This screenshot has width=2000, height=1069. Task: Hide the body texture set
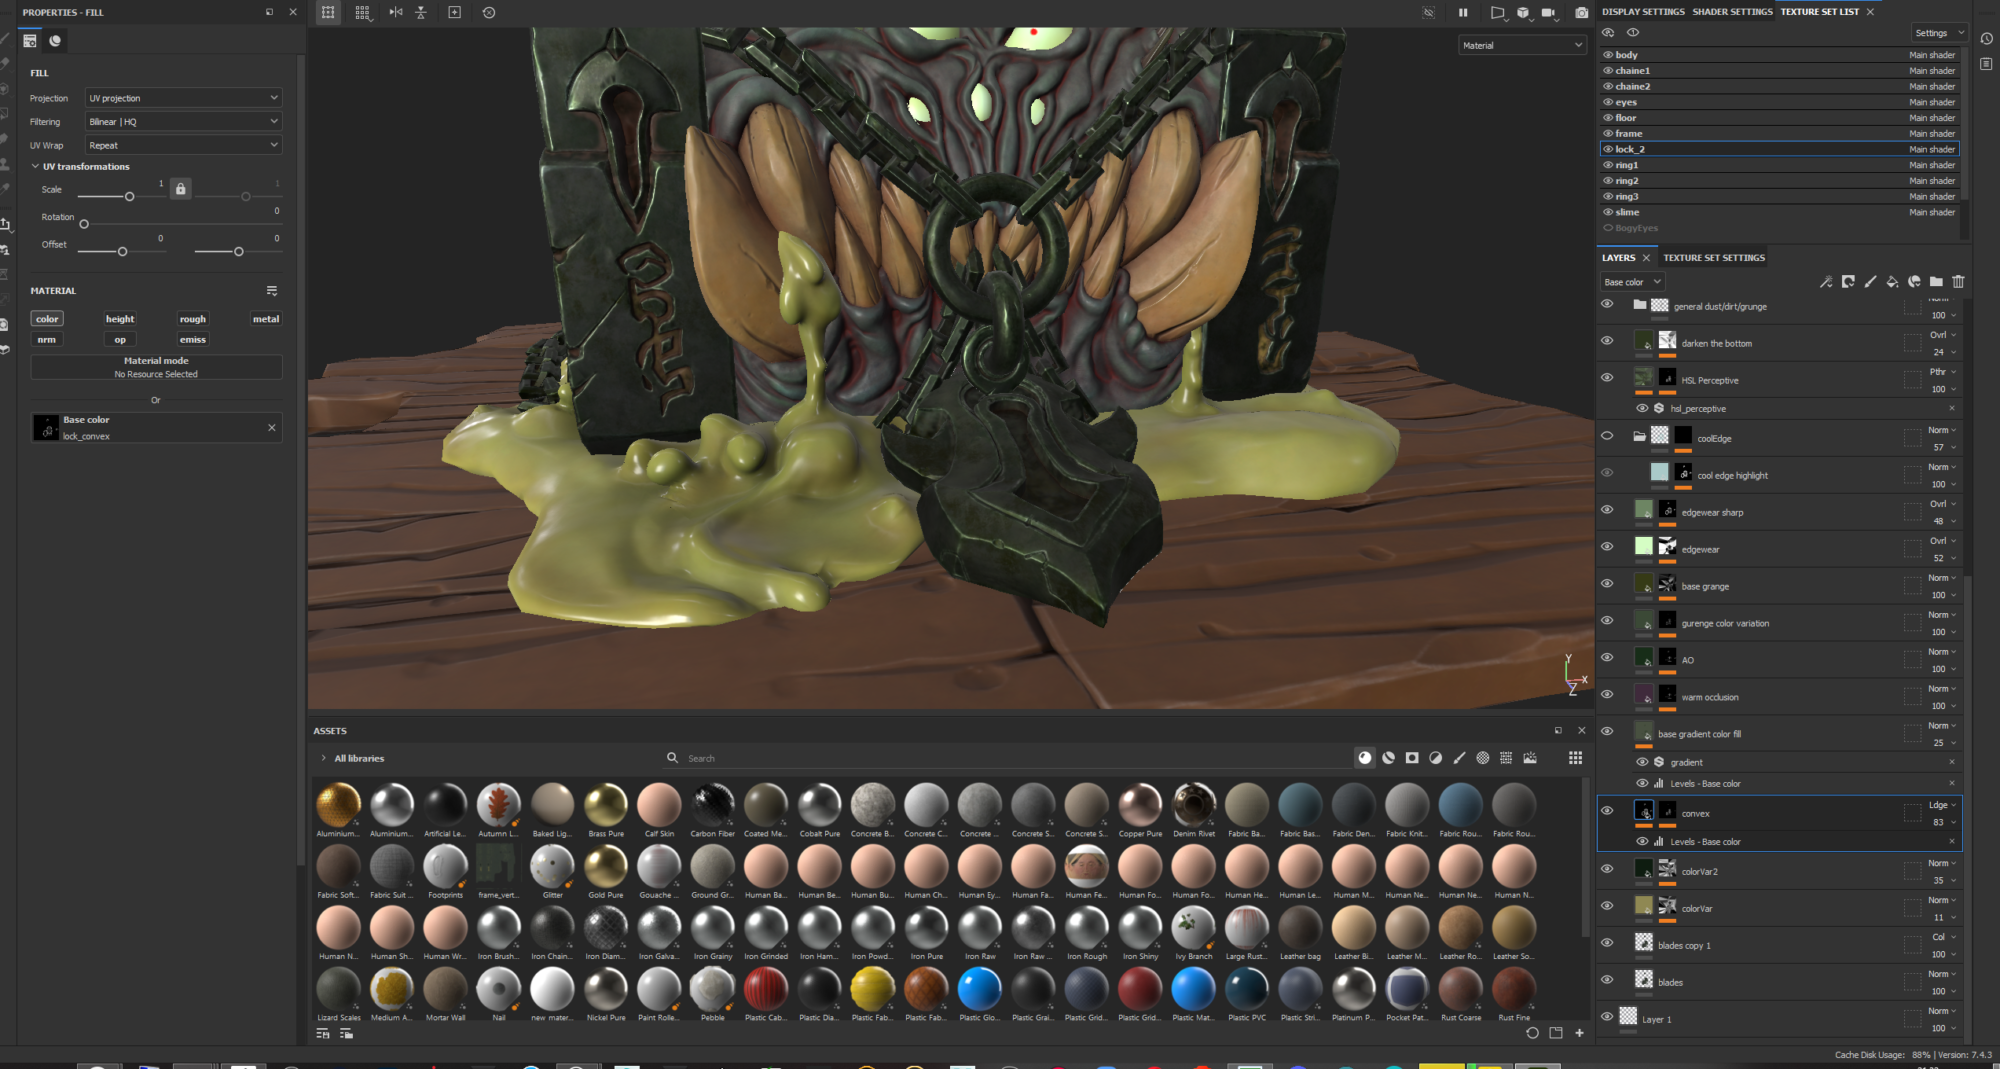1608,55
